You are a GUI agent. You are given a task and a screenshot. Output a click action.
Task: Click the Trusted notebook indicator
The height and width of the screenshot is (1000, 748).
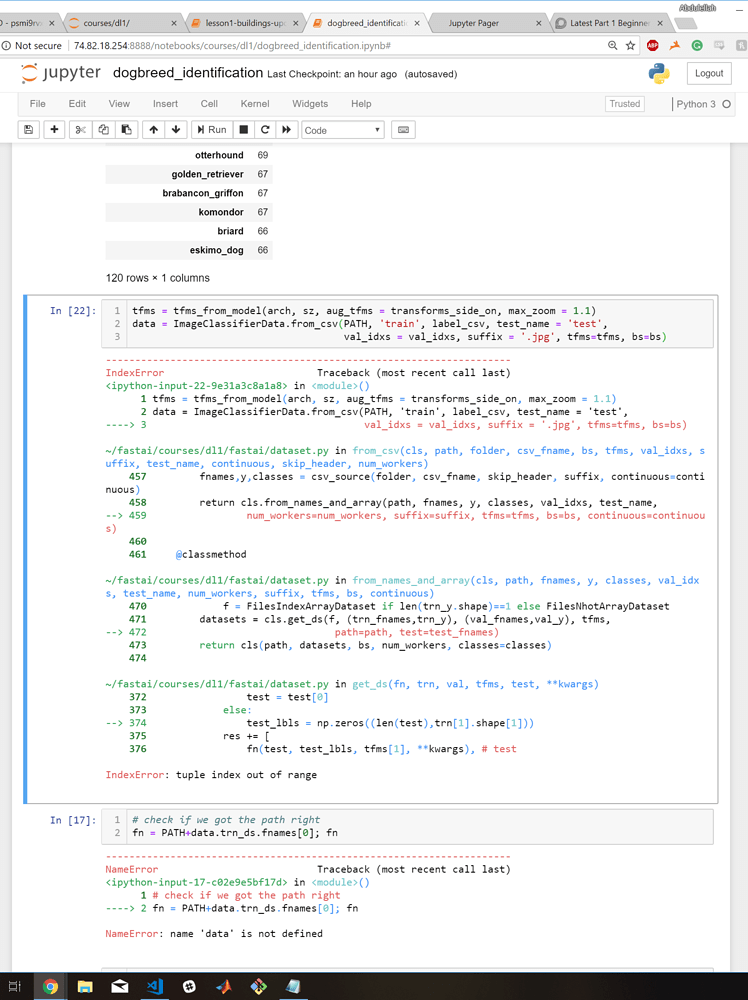(x=625, y=104)
